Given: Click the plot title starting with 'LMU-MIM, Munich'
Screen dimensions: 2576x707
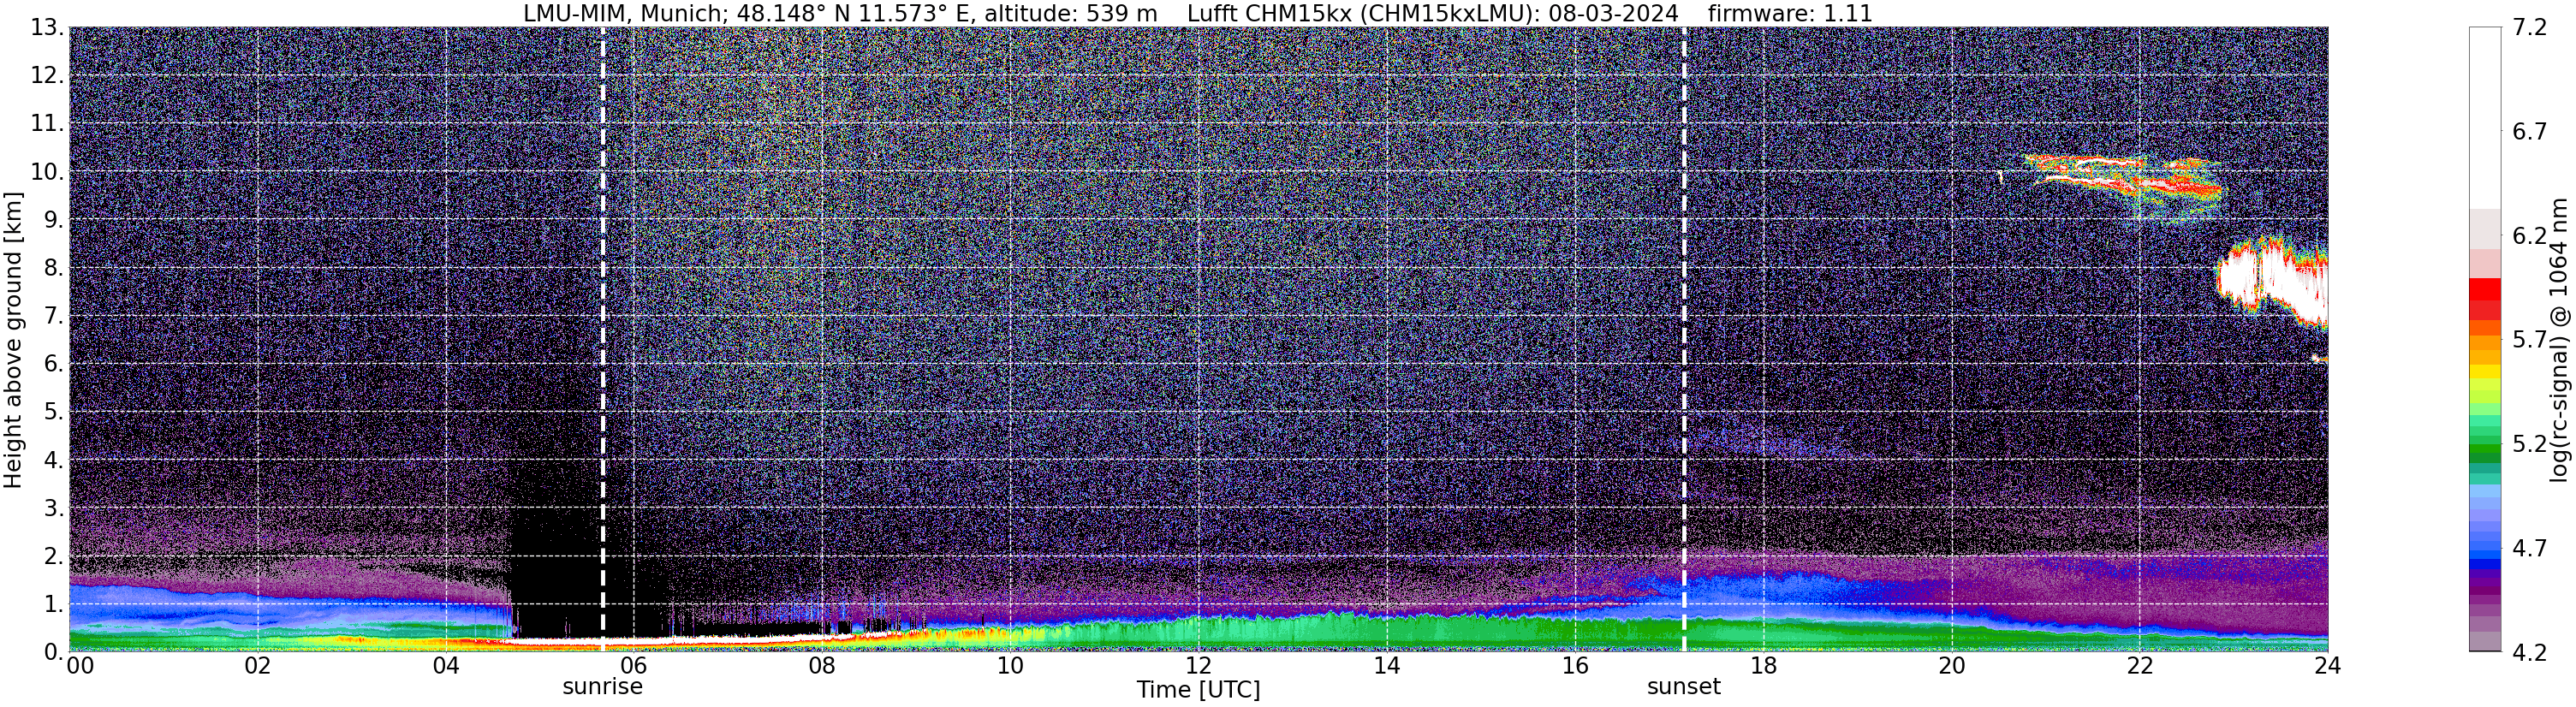Looking at the screenshot, I should (x=1198, y=14).
